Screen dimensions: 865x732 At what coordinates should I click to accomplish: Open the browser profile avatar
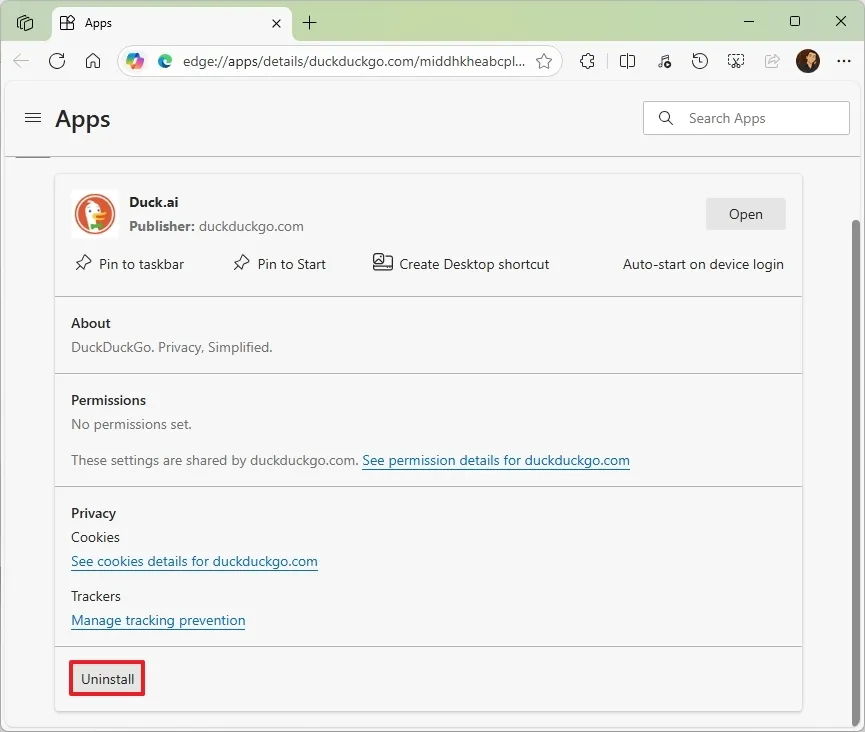pyautogui.click(x=808, y=61)
